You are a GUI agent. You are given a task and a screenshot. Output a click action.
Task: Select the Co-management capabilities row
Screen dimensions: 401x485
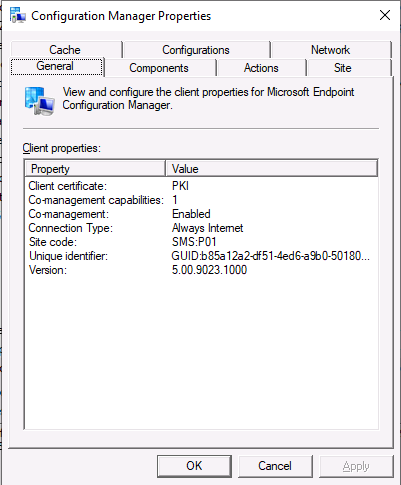[x=201, y=200]
